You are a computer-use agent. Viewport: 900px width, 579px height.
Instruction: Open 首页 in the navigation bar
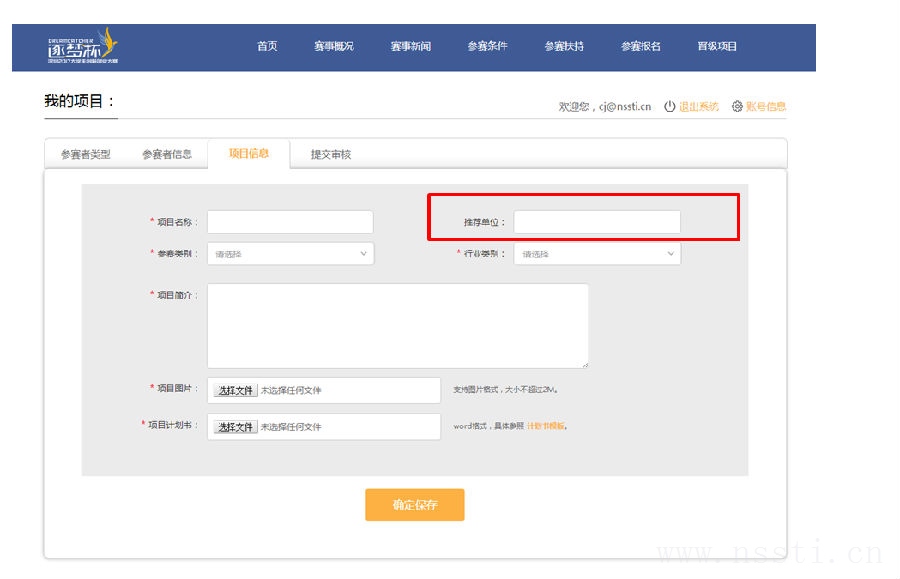click(x=267, y=46)
